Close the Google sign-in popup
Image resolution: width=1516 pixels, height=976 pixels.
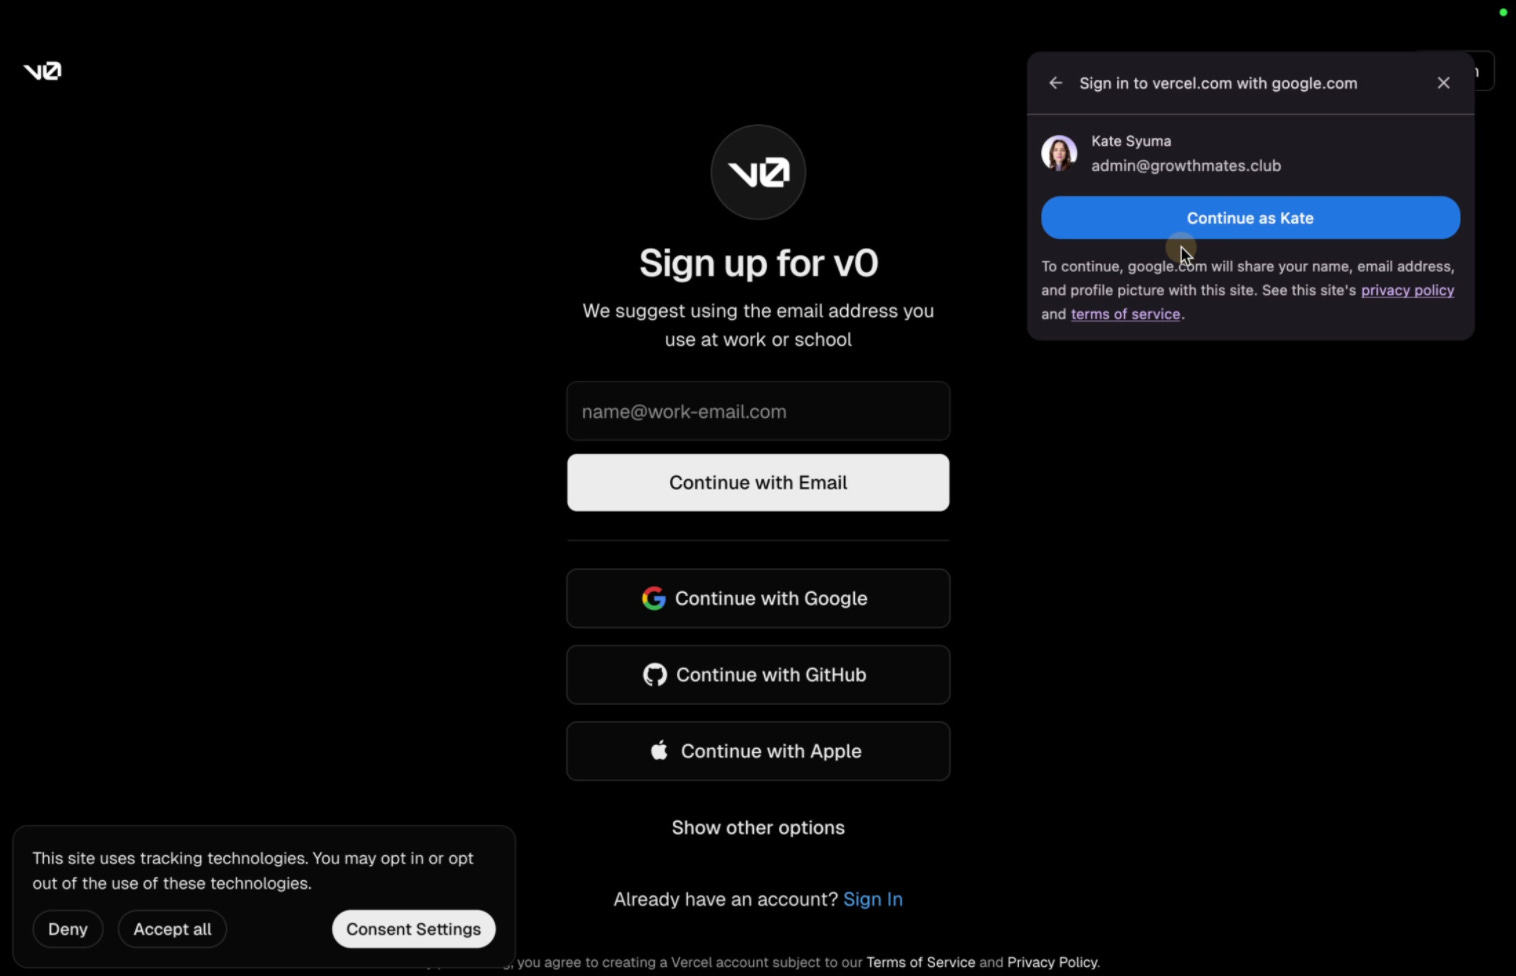click(1443, 83)
